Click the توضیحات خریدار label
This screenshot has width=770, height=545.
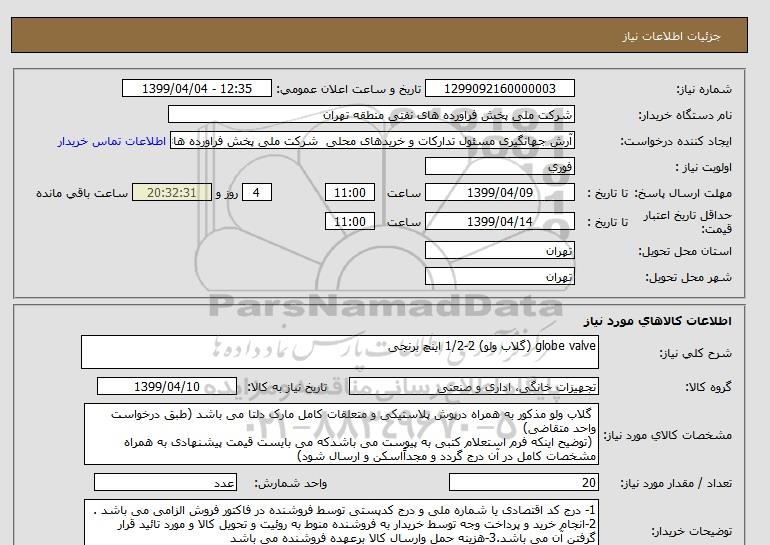tap(691, 531)
